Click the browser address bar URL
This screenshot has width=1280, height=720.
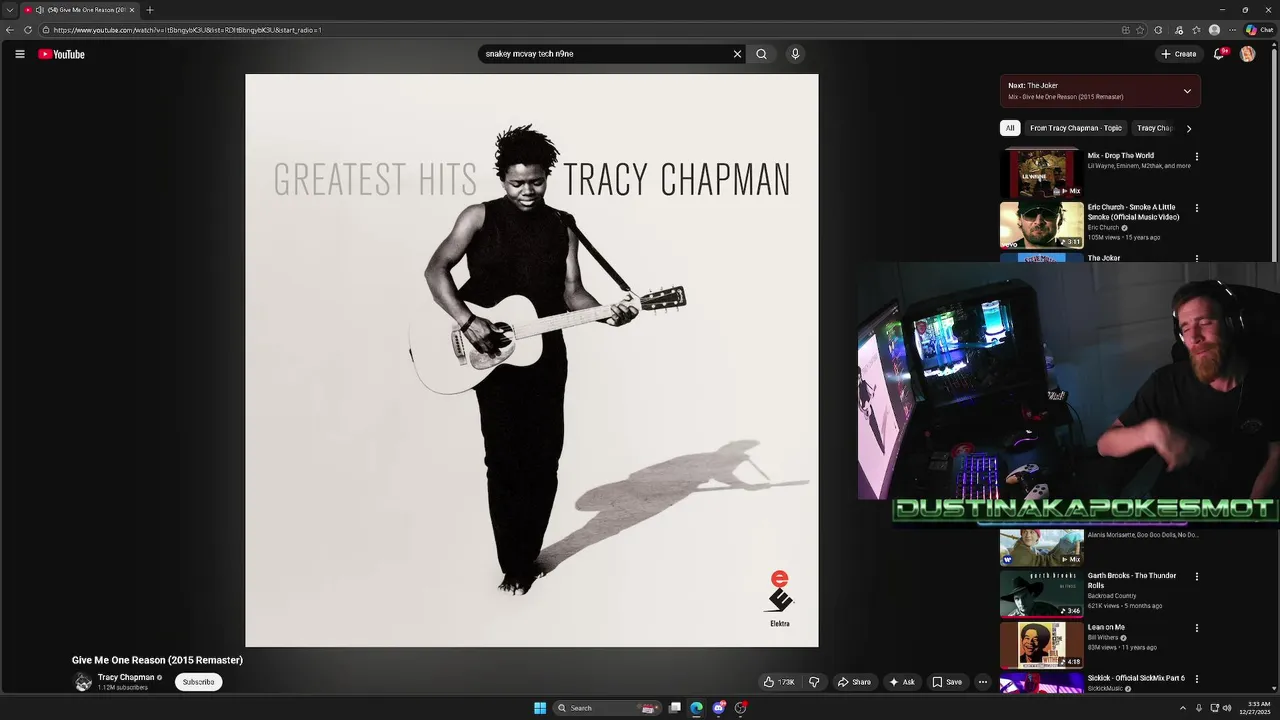tap(187, 30)
